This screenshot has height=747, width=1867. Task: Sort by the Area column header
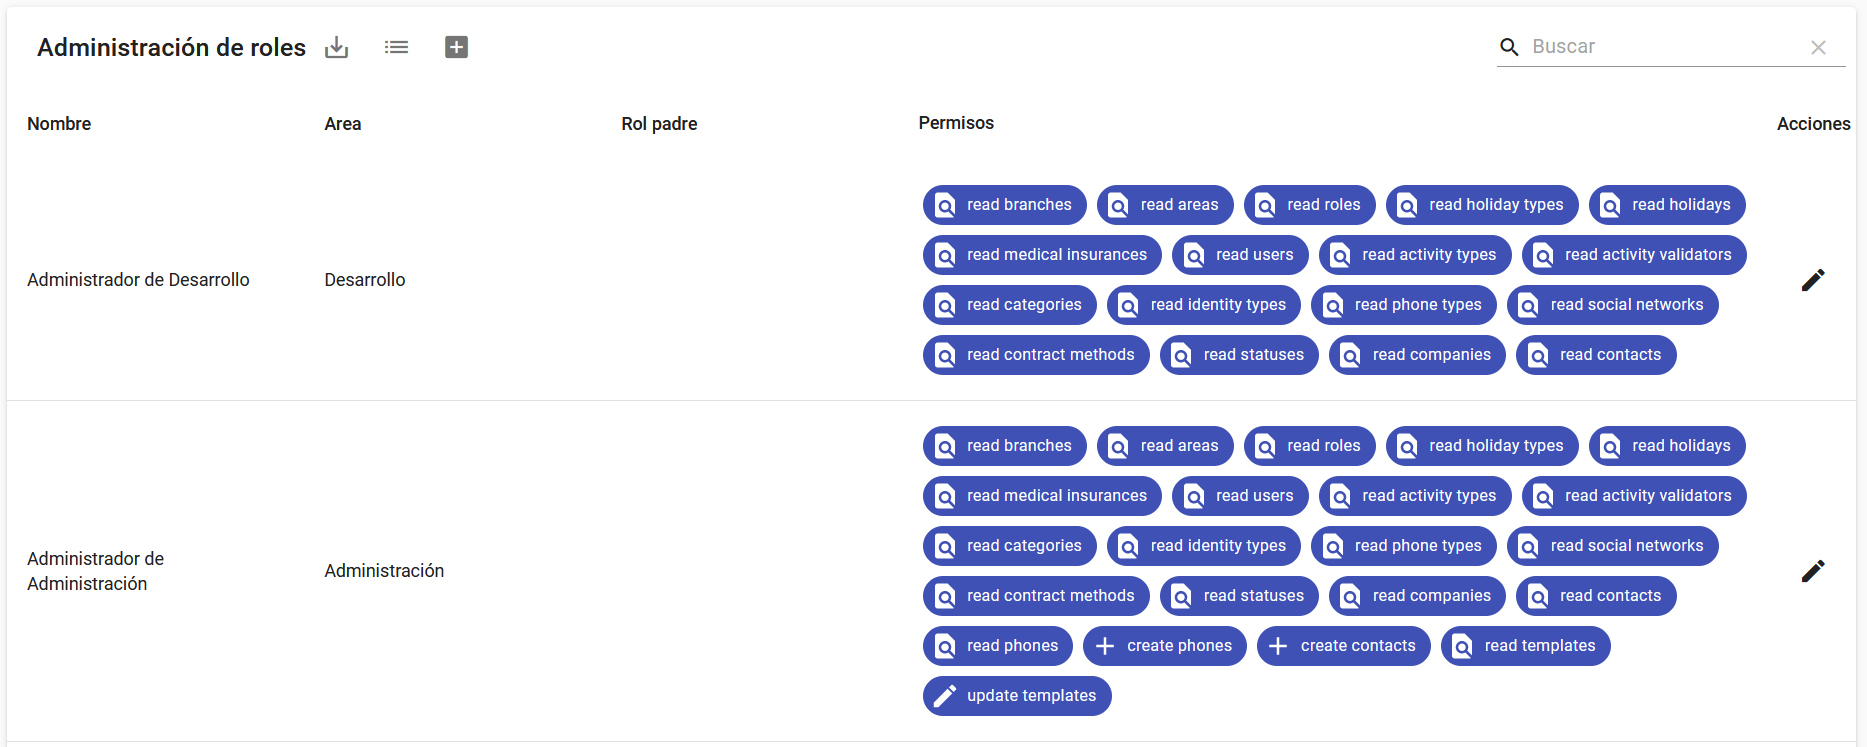coord(343,124)
